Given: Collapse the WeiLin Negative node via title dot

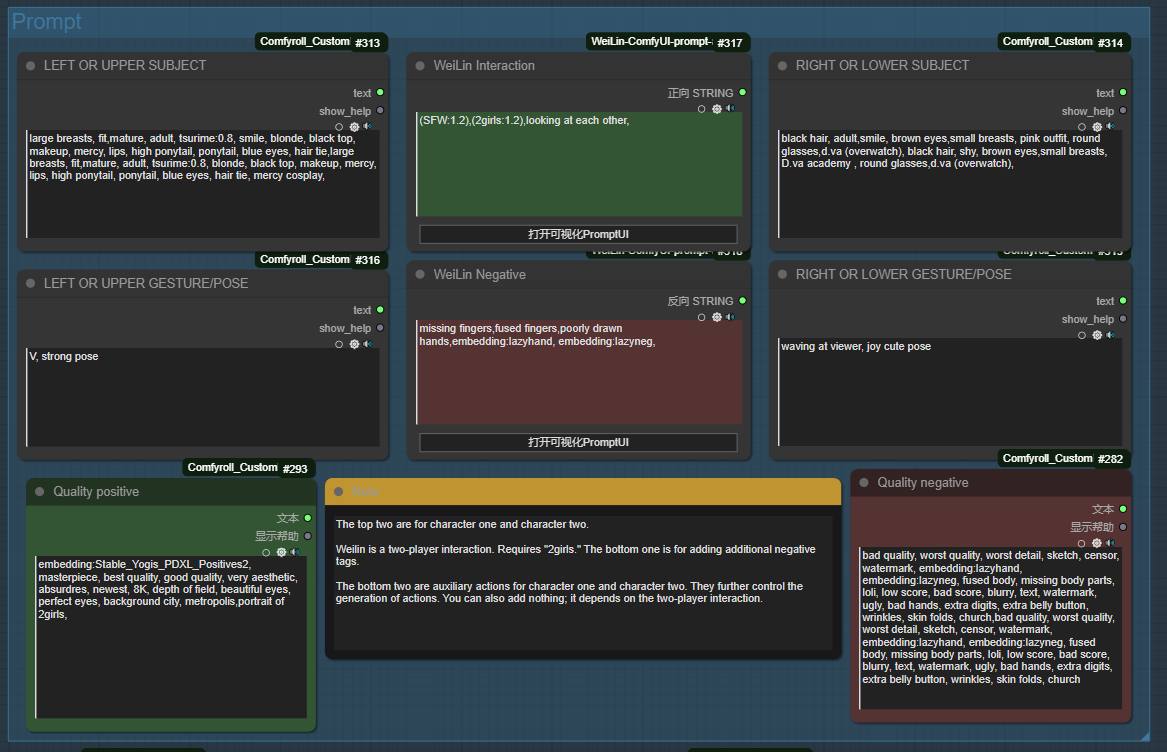Looking at the screenshot, I should (420, 275).
